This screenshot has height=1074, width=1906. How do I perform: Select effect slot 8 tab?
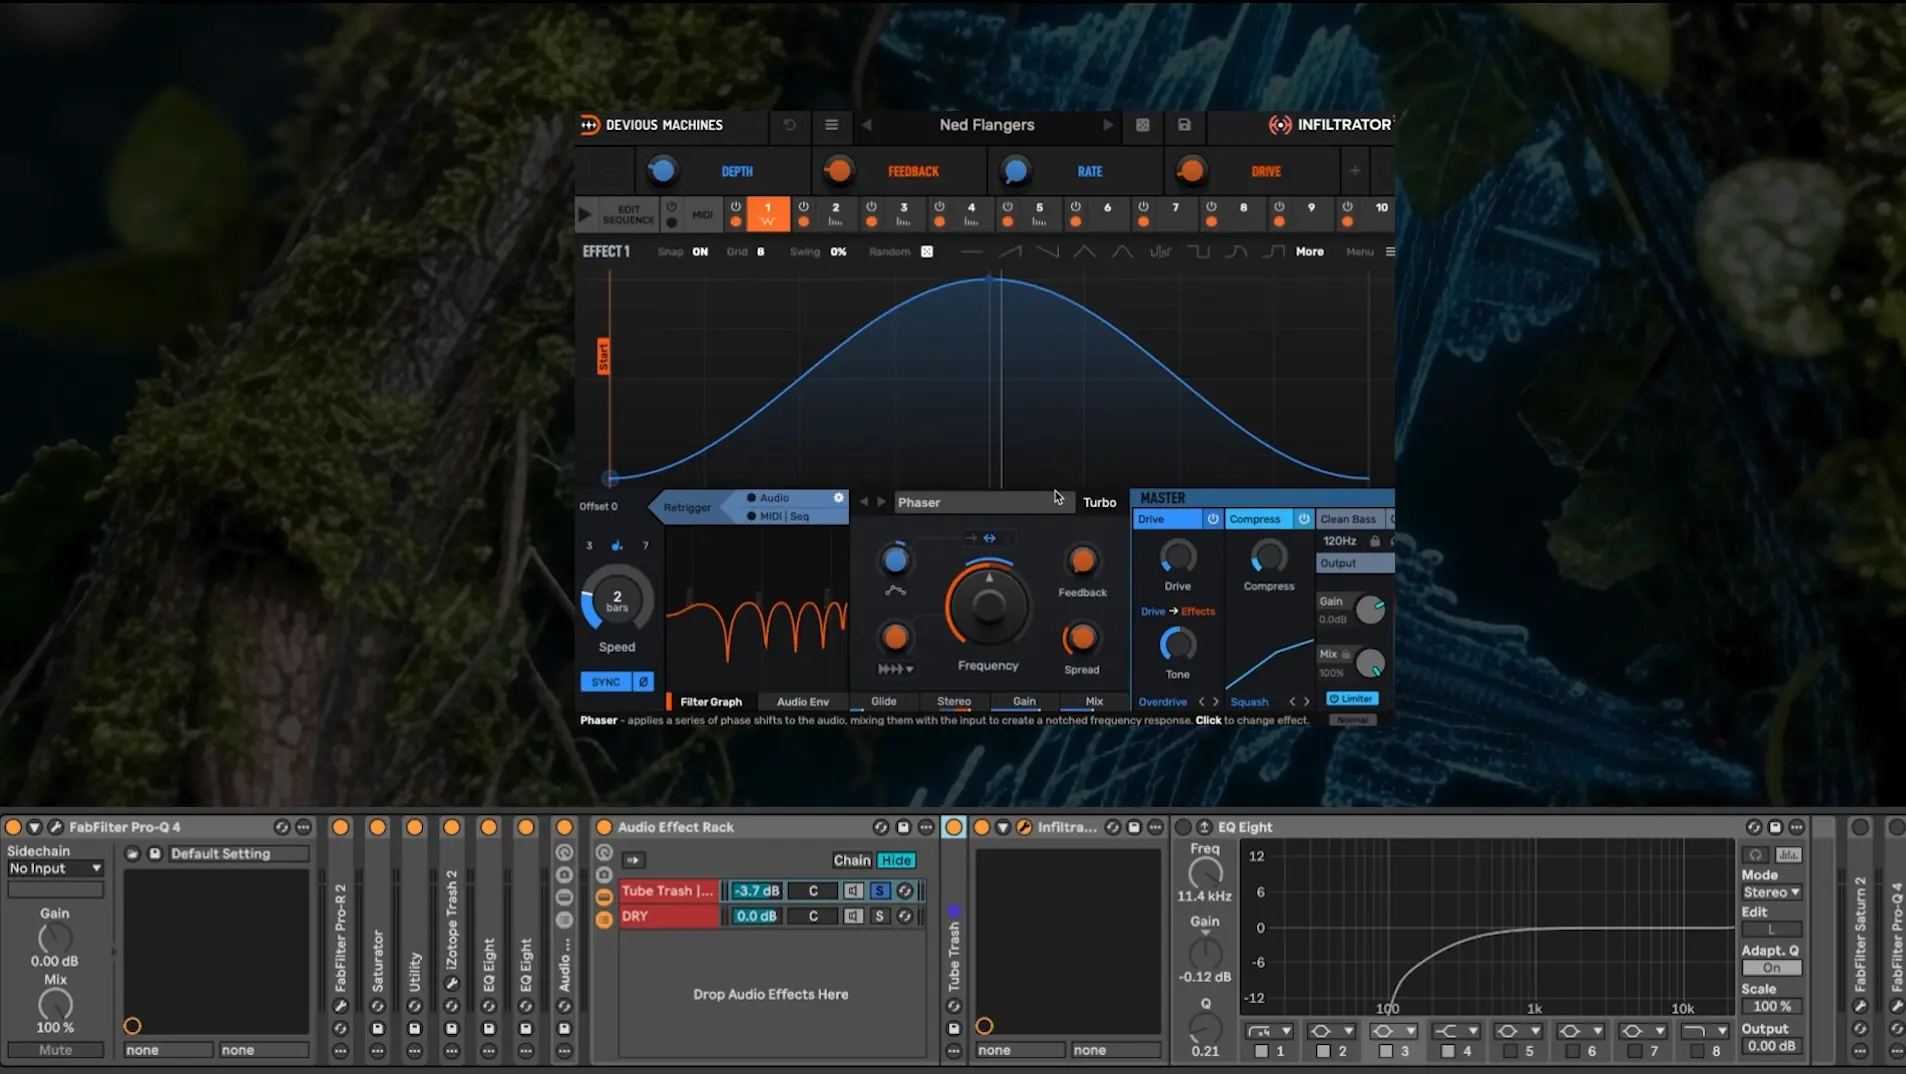[x=1243, y=213]
